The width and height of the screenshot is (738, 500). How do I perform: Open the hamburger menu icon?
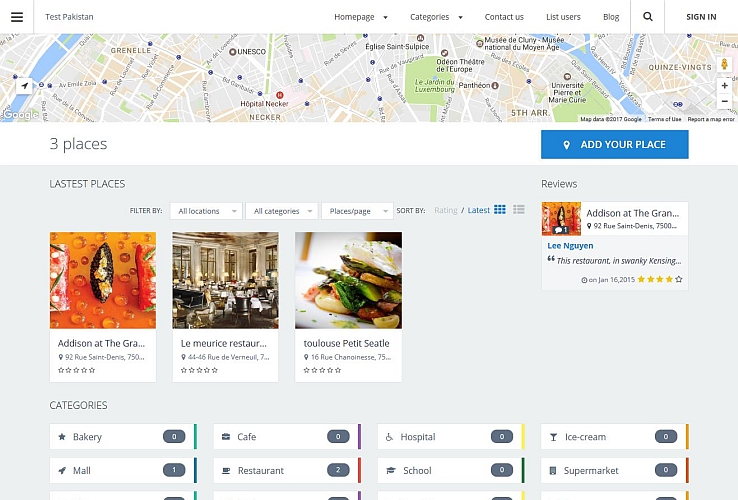[x=16, y=17]
